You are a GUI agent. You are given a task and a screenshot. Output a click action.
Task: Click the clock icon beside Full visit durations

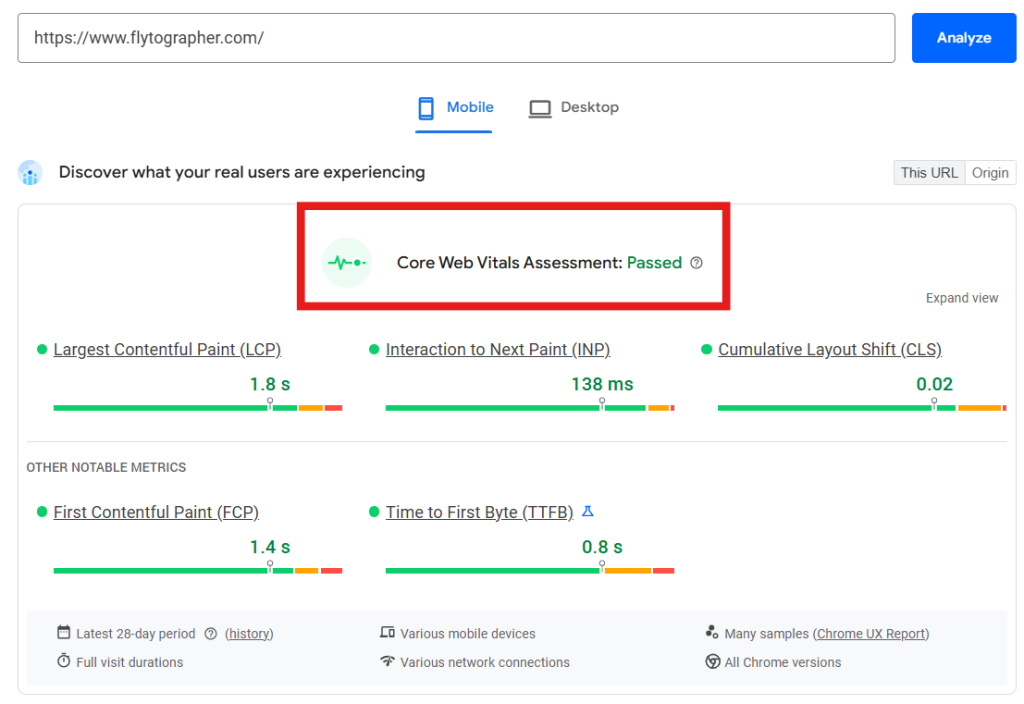pos(64,662)
